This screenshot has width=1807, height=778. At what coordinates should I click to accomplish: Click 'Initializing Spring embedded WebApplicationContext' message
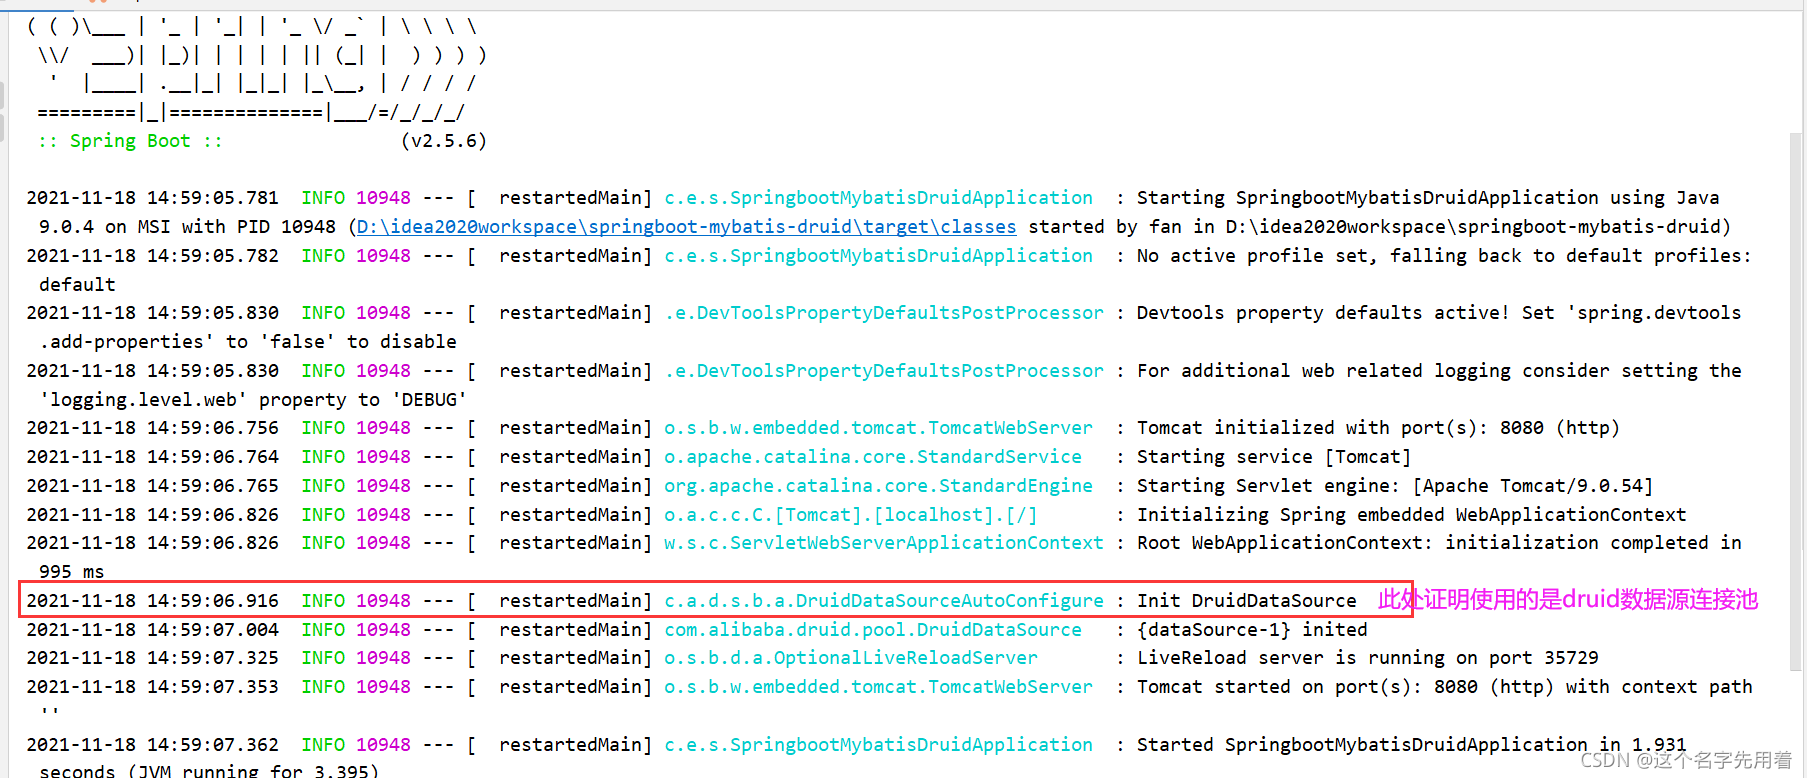coord(1412,515)
